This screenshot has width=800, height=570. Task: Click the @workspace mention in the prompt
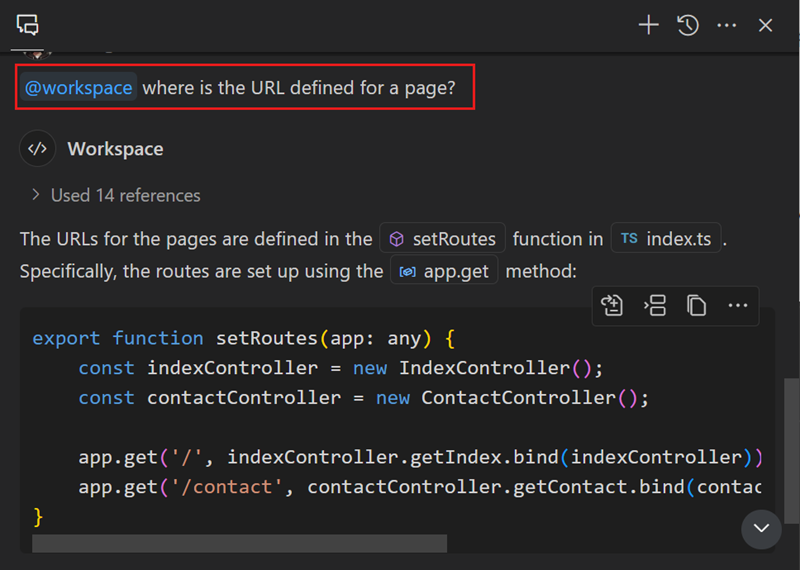click(x=78, y=88)
